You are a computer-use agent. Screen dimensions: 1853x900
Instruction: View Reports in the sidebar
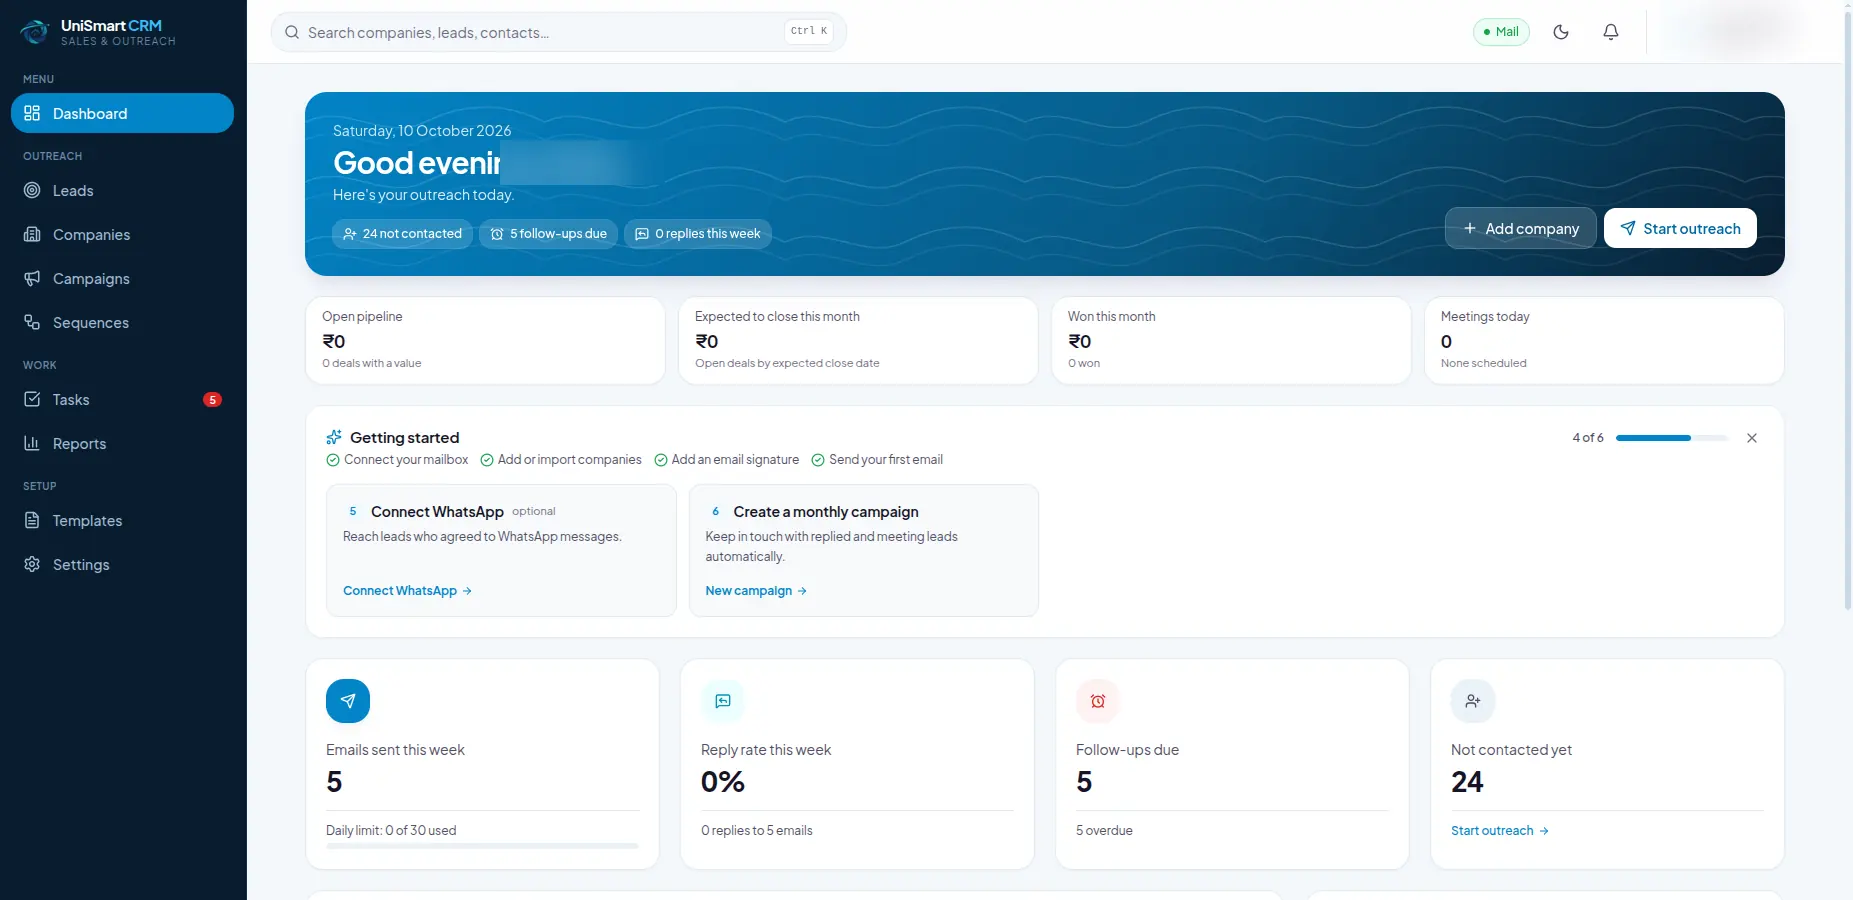pyautogui.click(x=122, y=444)
